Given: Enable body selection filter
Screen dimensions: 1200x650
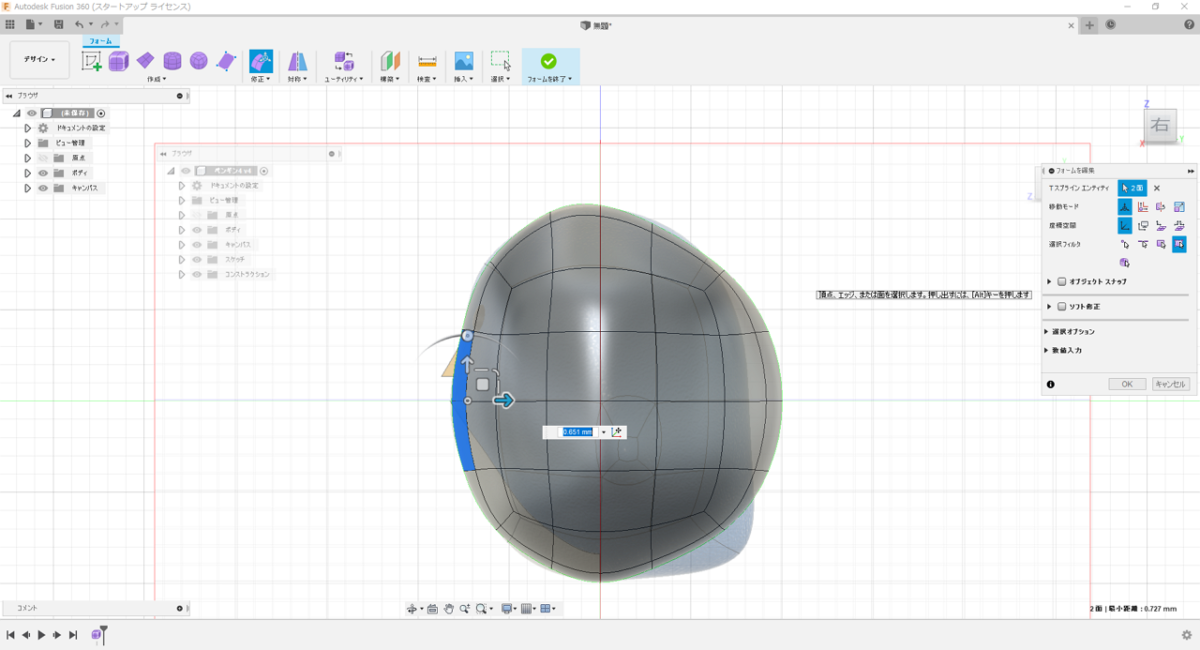Looking at the screenshot, I should click(1124, 262).
